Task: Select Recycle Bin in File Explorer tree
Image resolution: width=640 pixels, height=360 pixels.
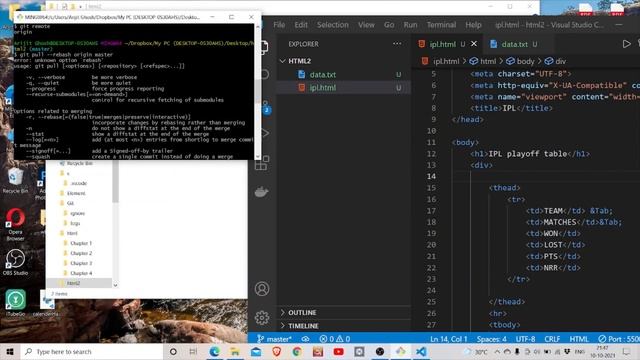Action: click(x=79, y=163)
